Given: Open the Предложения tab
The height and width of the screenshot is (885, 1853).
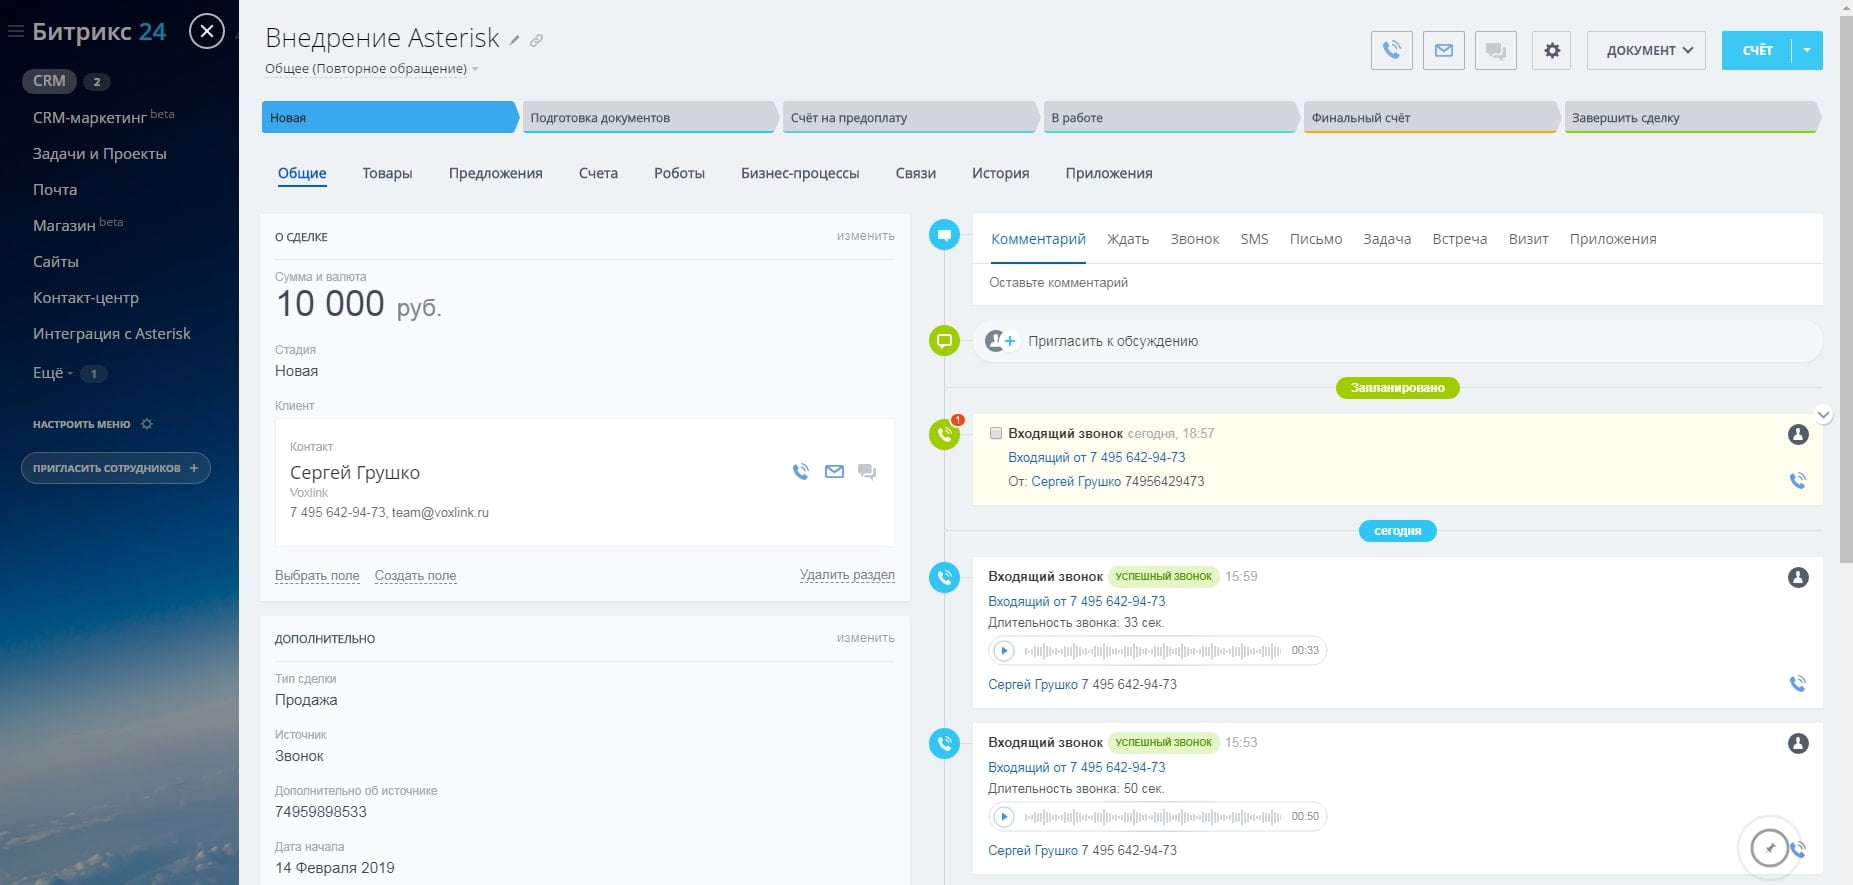Looking at the screenshot, I should tap(495, 173).
